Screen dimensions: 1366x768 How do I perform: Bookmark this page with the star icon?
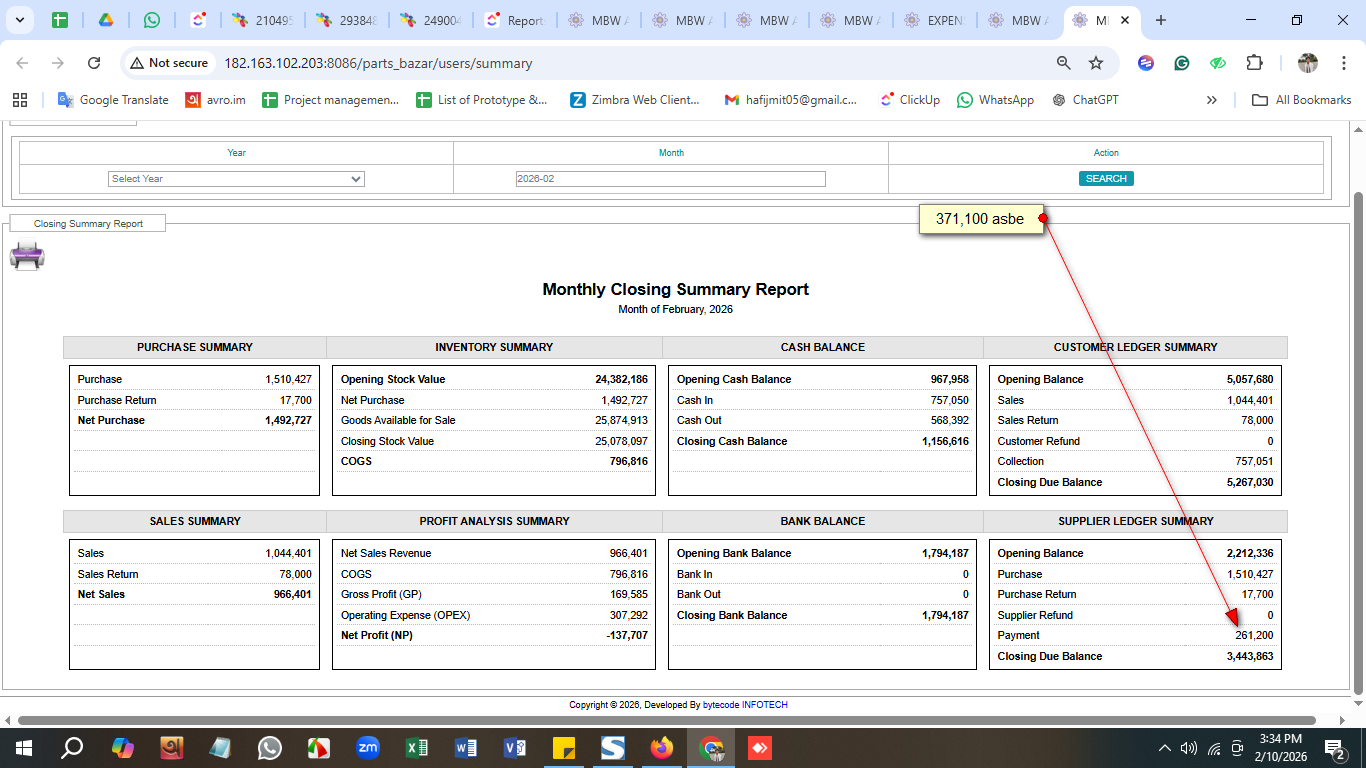[1096, 63]
